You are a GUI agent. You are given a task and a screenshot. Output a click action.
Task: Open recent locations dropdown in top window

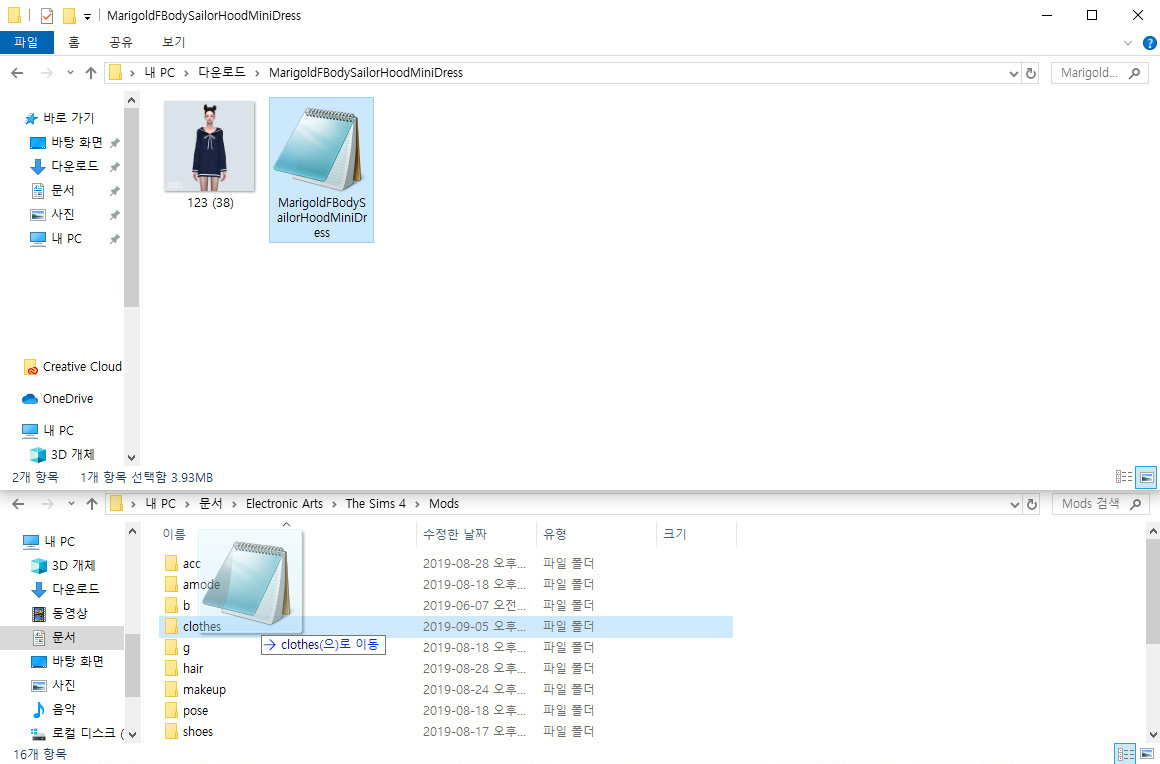[x=70, y=72]
